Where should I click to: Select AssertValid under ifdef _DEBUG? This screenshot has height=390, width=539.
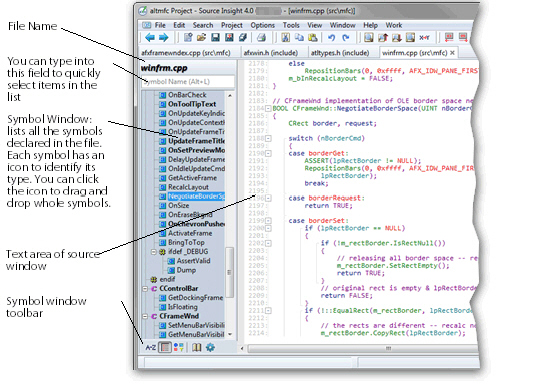pyautogui.click(x=194, y=261)
